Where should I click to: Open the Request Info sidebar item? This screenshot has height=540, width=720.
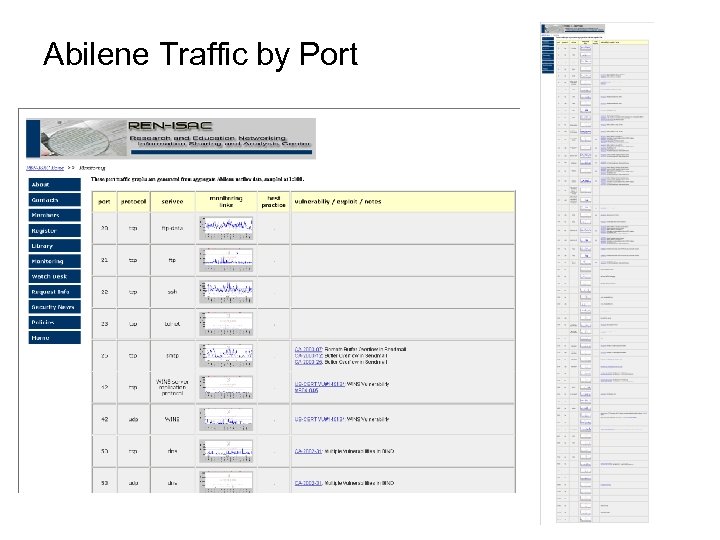coord(54,292)
